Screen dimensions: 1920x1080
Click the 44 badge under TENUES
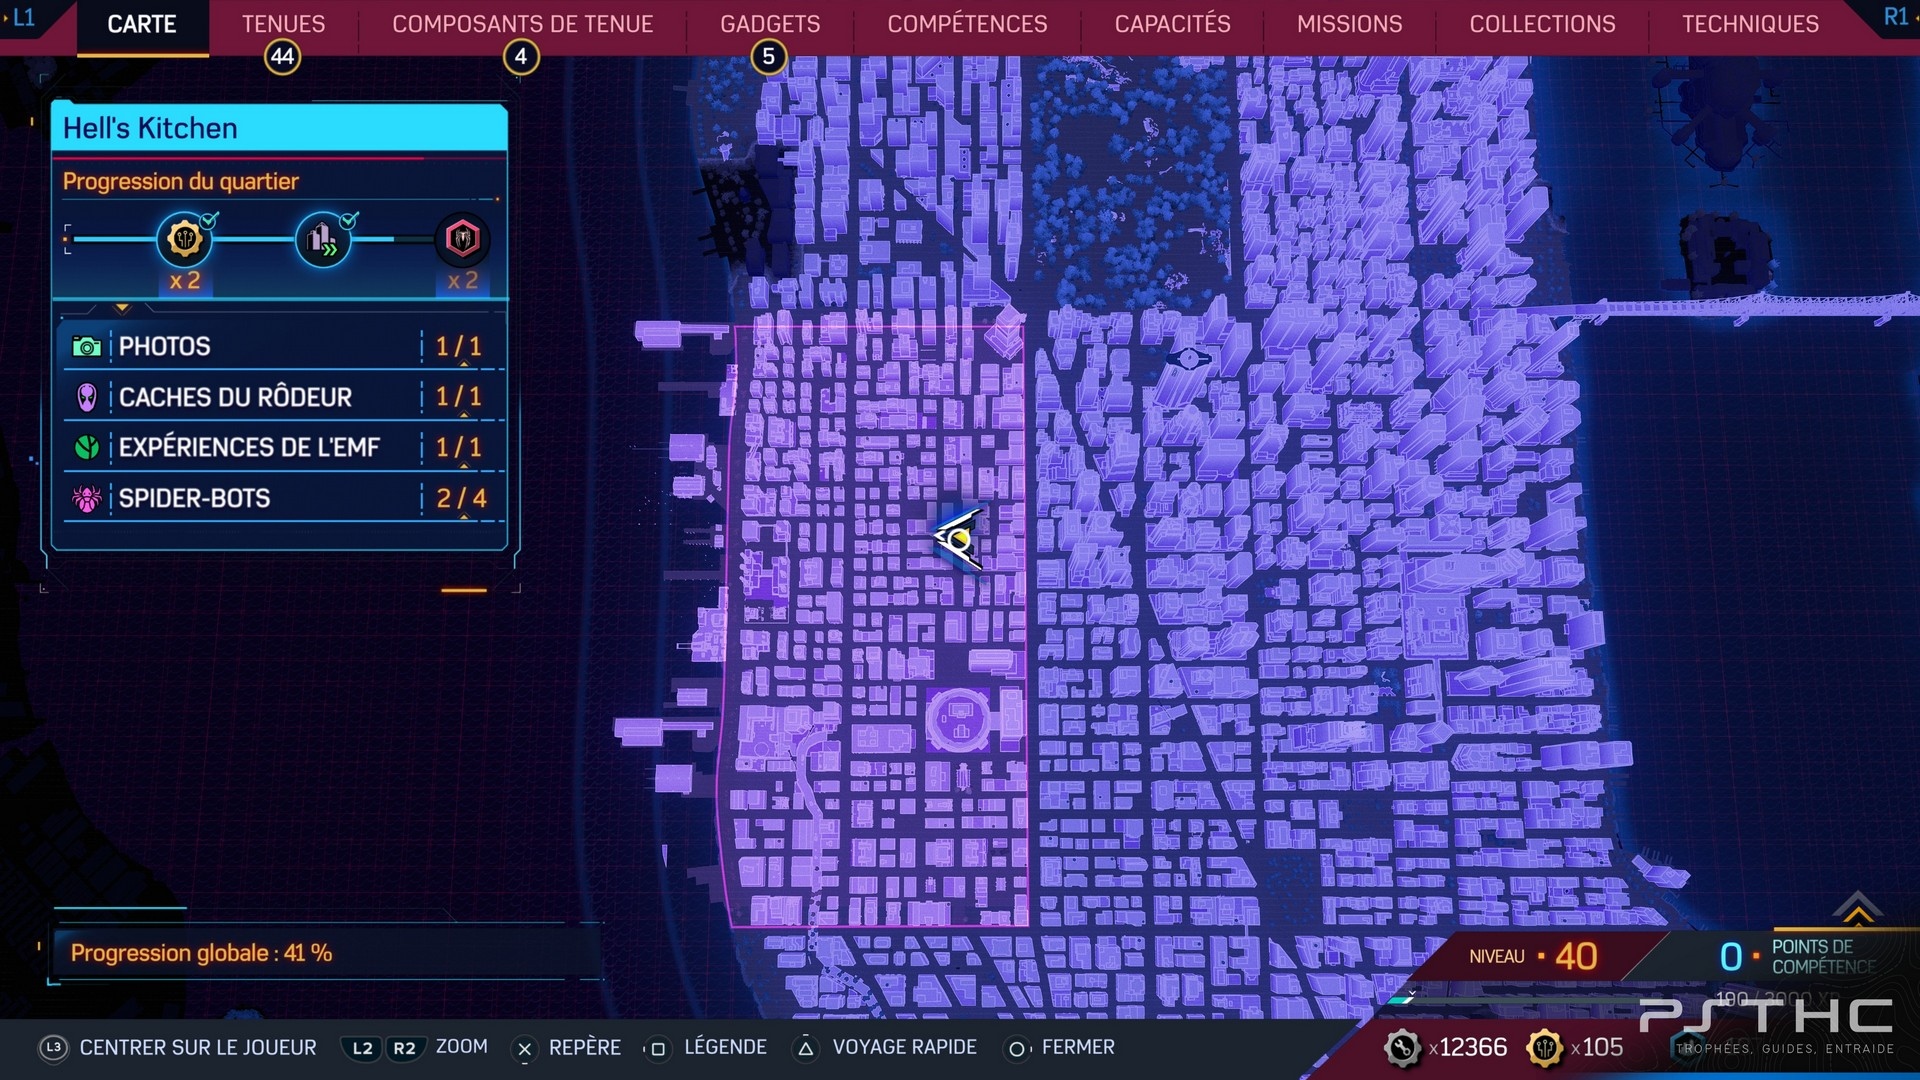(x=283, y=57)
